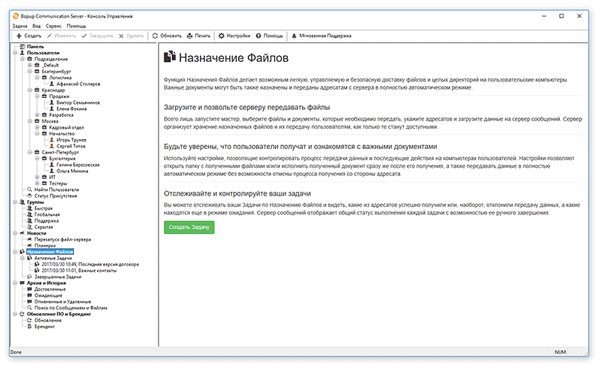Click the user icon next to Афанасий Столяров
The height and width of the screenshot is (367, 600).
(x=52, y=84)
